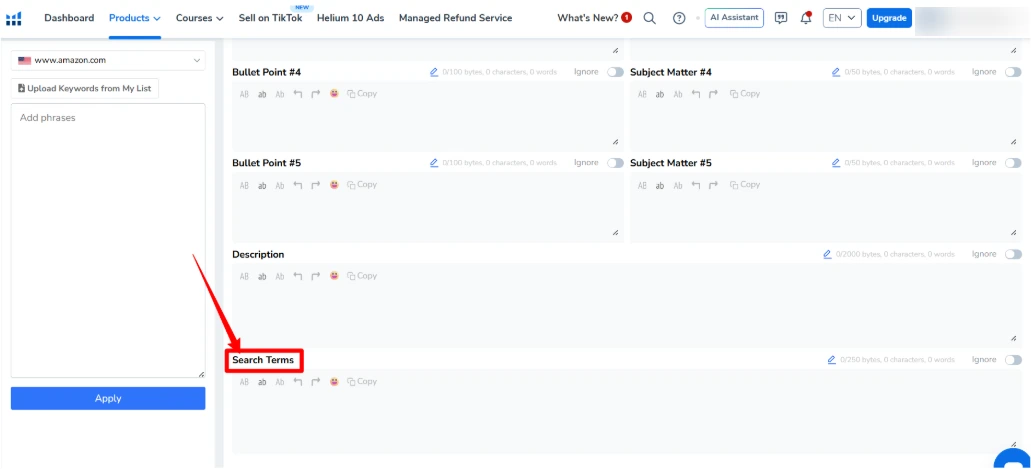This screenshot has width=1031, height=469.
Task: Enable Ignore switch for Description
Action: (x=1013, y=254)
